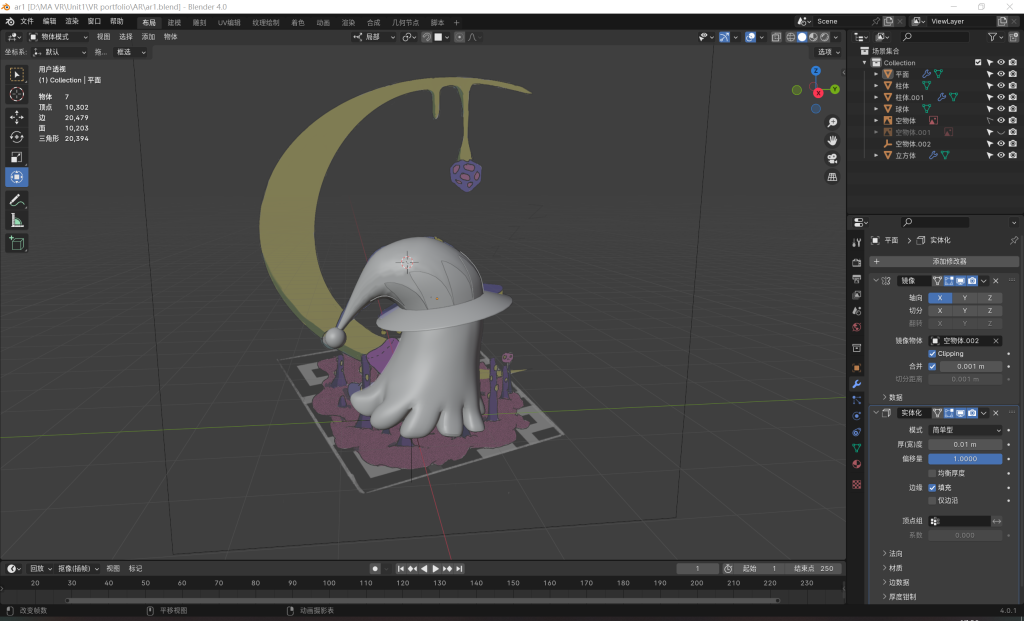Click the mirror merge distance 0.001 m field

[971, 366]
